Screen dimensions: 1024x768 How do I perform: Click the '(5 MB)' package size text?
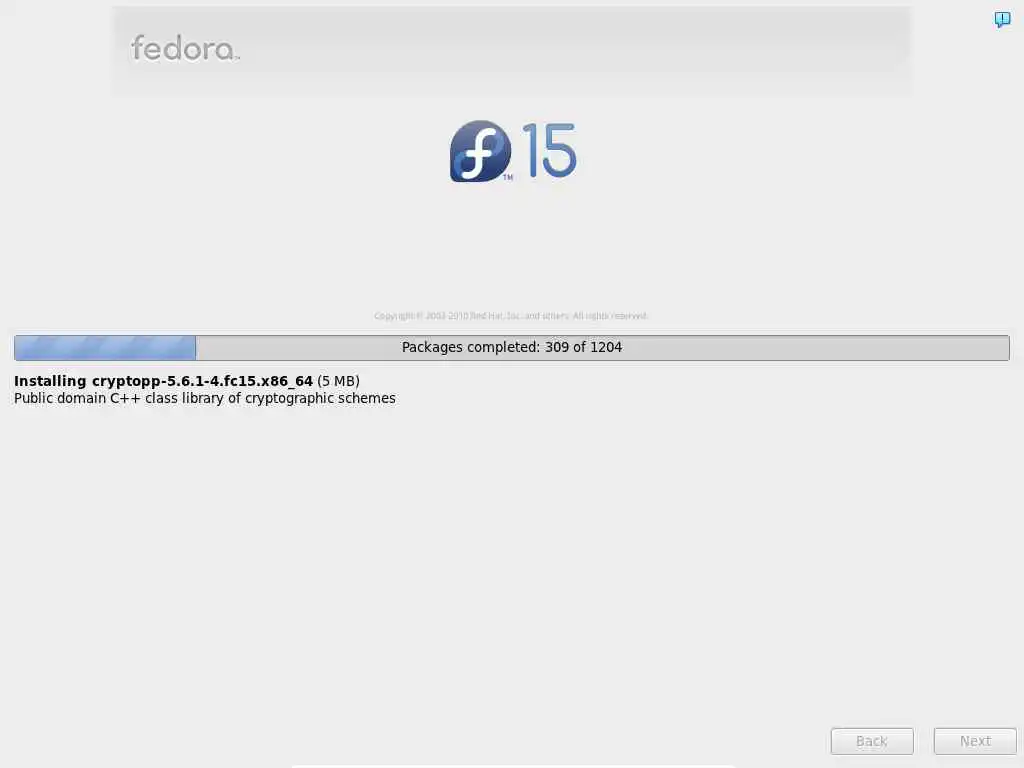click(338, 381)
